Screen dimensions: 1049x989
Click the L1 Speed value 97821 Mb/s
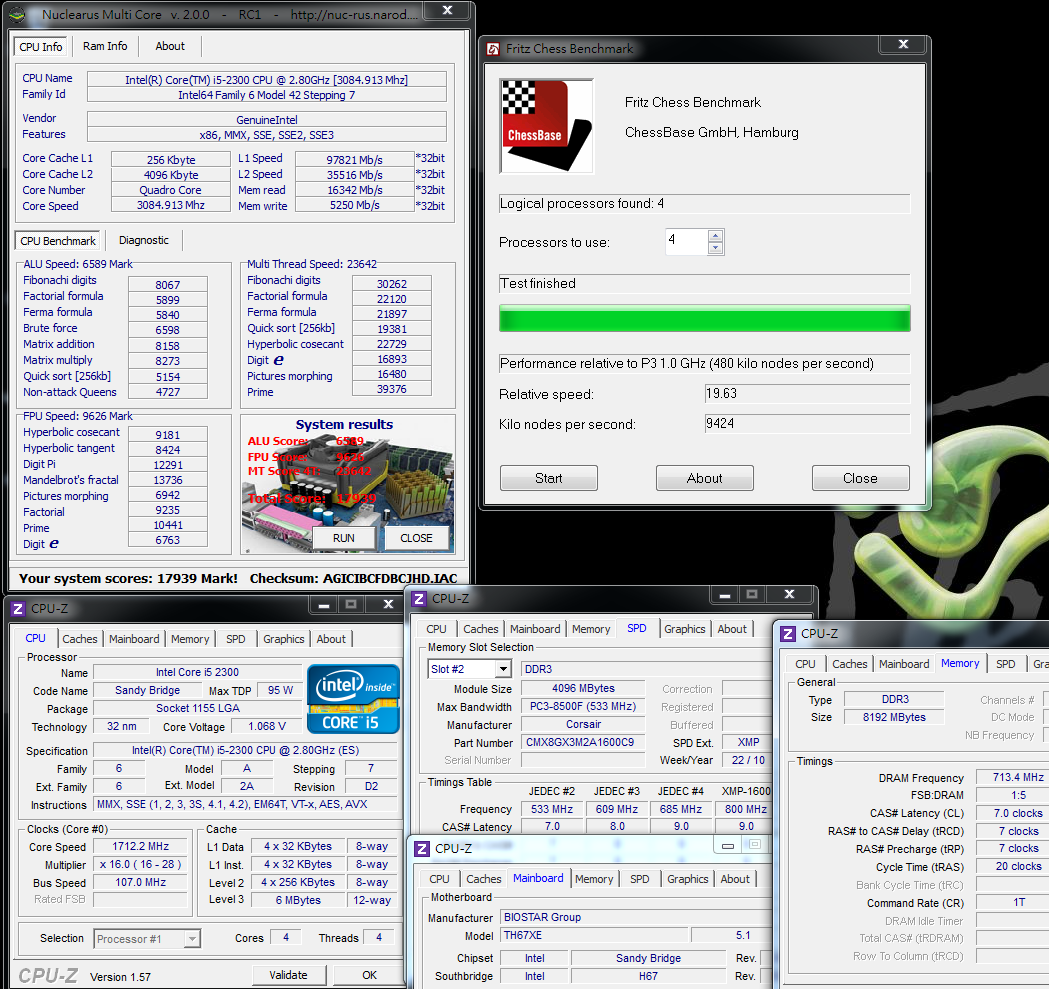click(x=355, y=159)
